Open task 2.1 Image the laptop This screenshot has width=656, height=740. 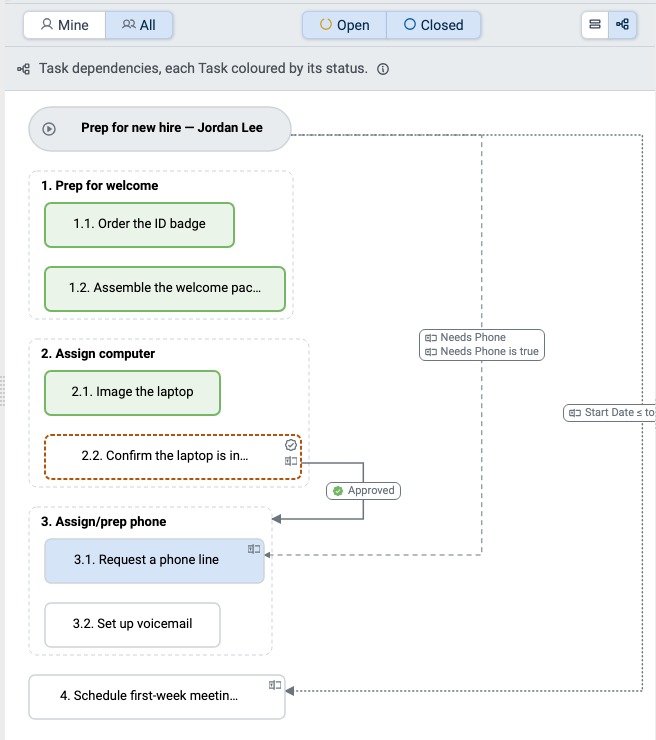coord(132,393)
